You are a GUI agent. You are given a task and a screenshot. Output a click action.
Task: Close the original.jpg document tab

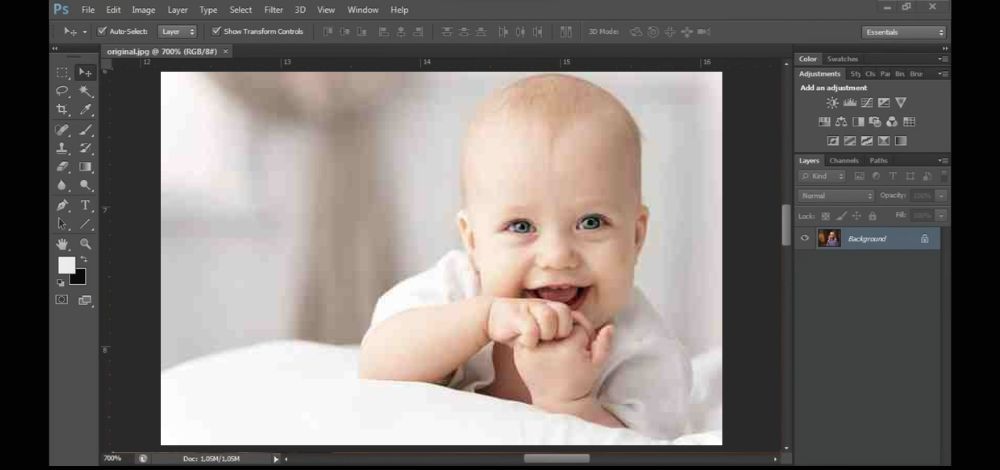(225, 51)
